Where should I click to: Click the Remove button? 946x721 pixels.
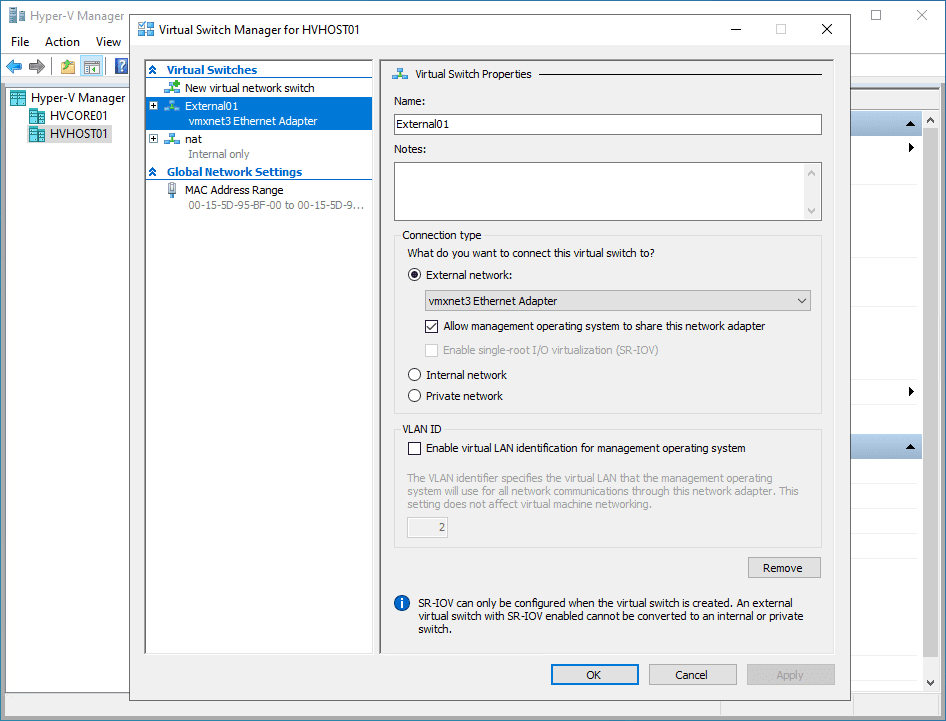pyautogui.click(x=784, y=568)
